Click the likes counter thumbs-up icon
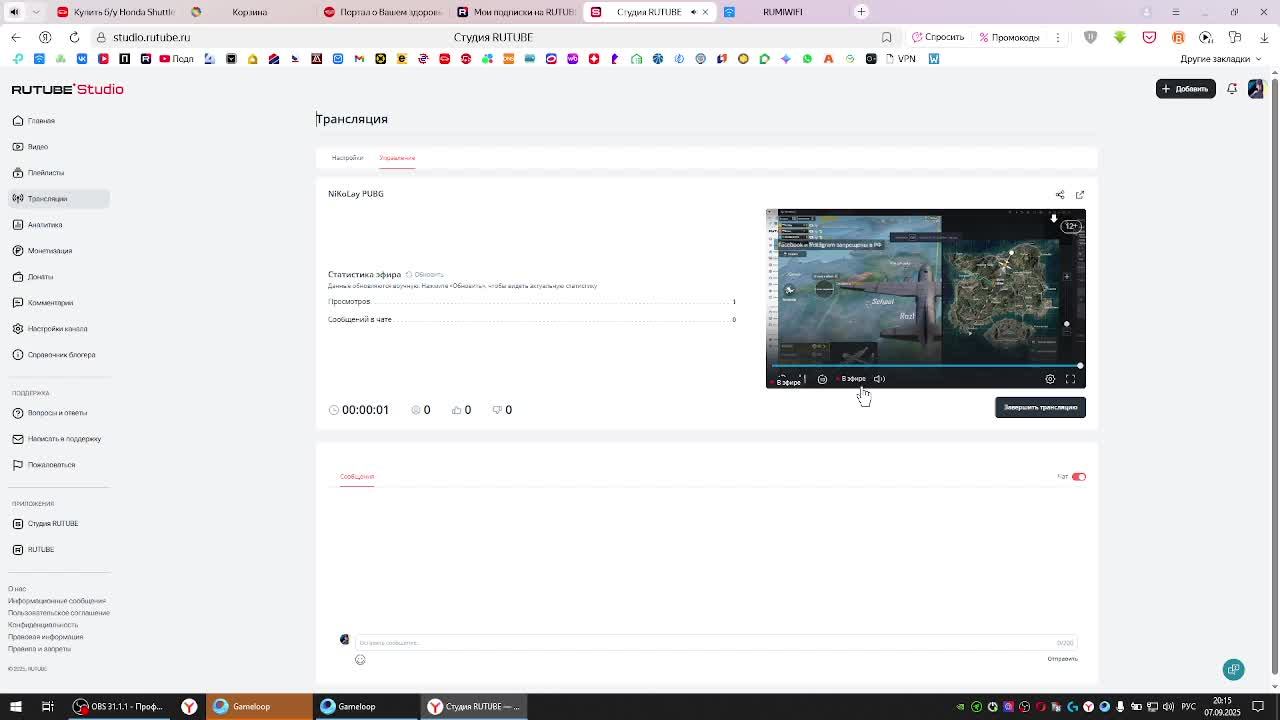The height and width of the screenshot is (720, 1280). tap(457, 410)
